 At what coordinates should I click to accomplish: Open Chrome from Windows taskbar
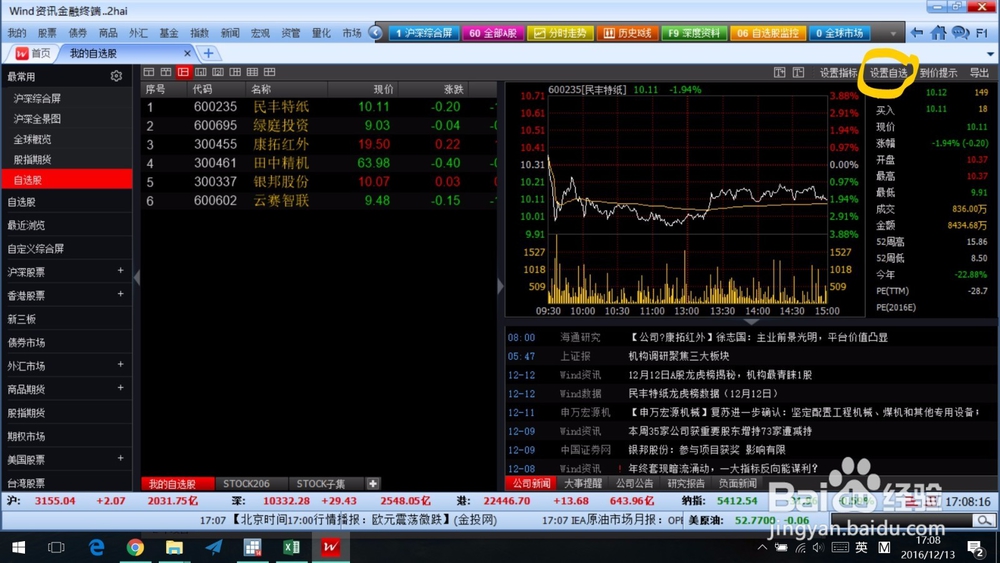click(x=135, y=548)
